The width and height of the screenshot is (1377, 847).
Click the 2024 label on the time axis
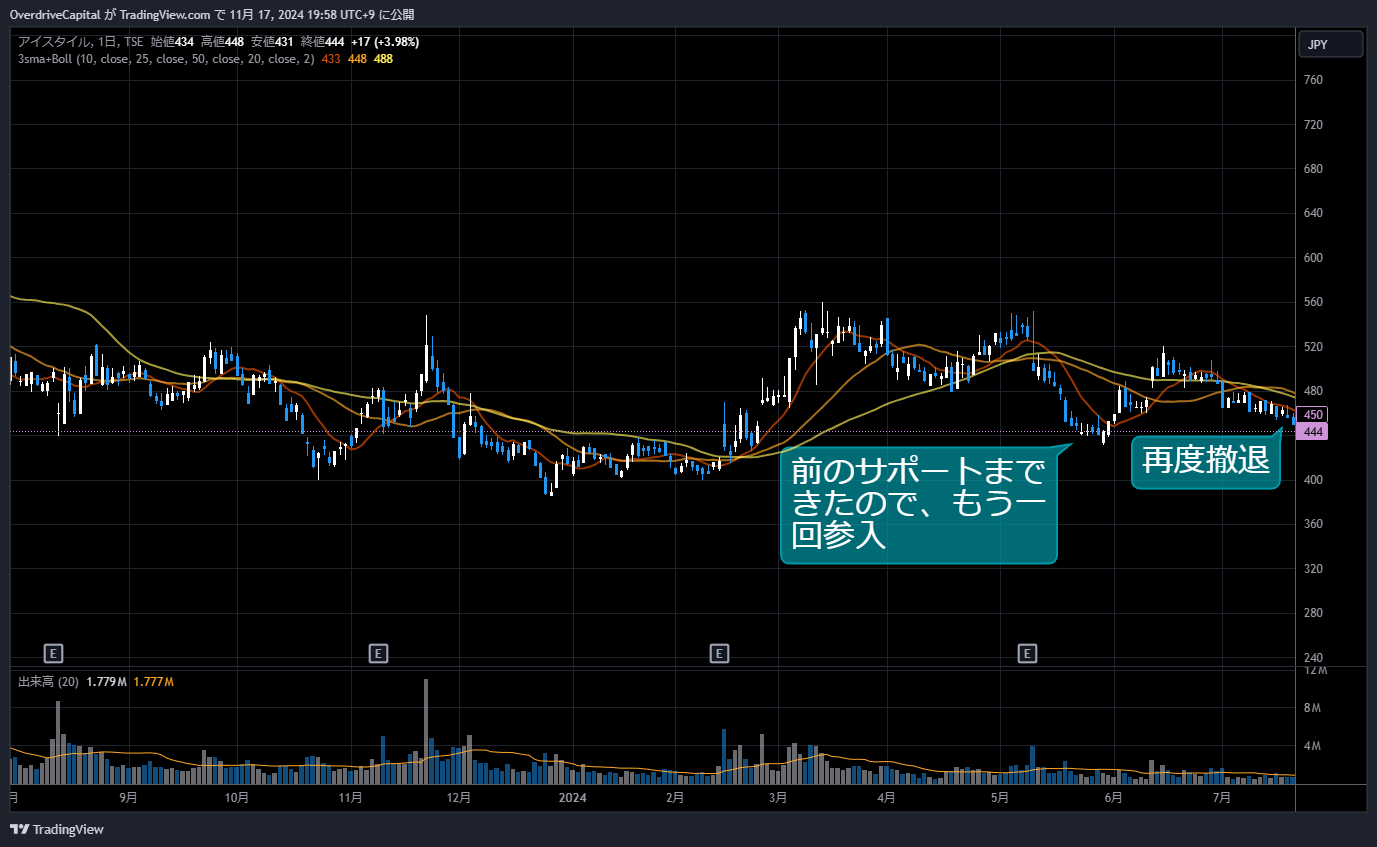click(572, 798)
